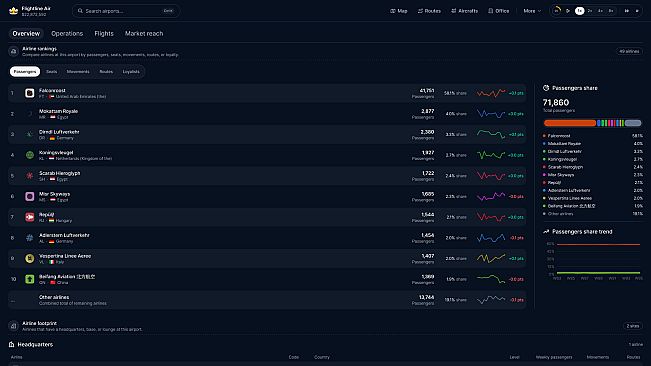Click the Beifang Aviation airline logo
Screen dimensions: 651x366
pos(29,279)
